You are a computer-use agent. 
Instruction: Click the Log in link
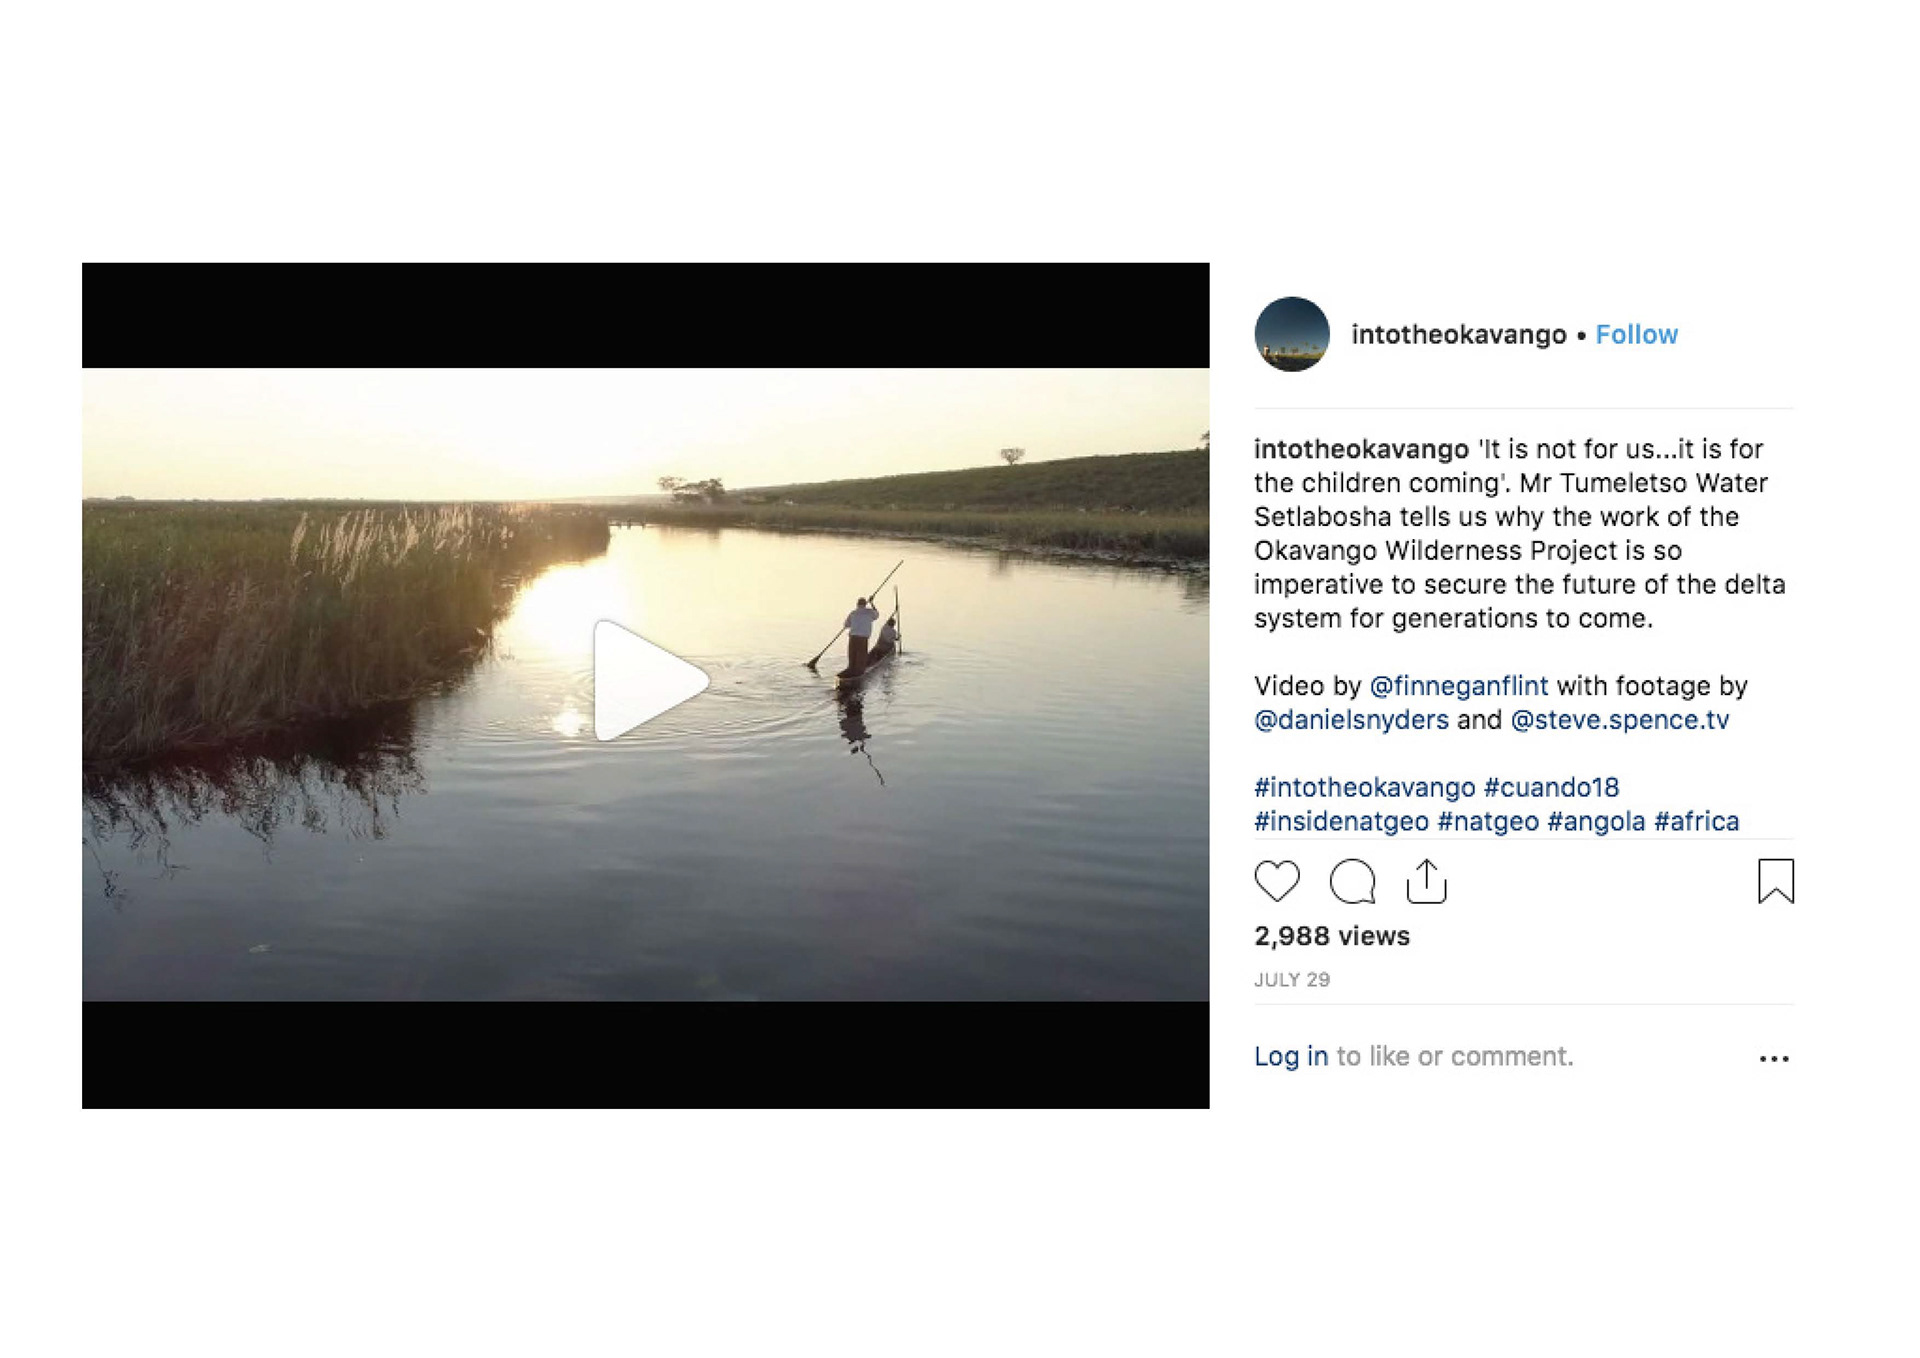coord(1291,1056)
